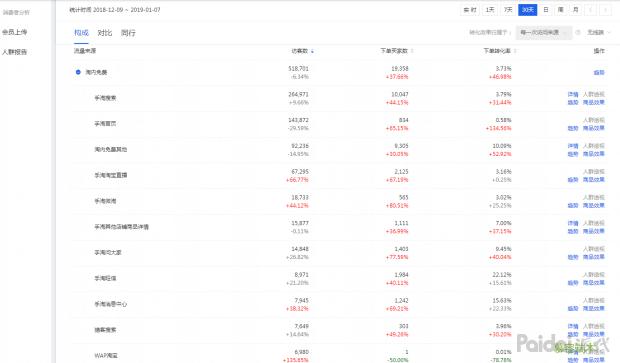
Task: Open 每一次访问来源 dropdown
Action: (544, 32)
